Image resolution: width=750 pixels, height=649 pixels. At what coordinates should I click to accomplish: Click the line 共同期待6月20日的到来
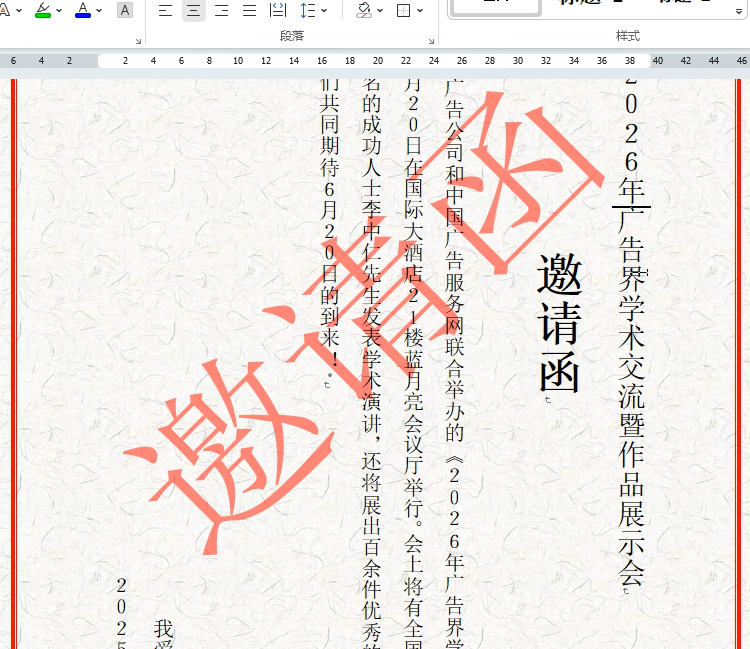(x=330, y=231)
